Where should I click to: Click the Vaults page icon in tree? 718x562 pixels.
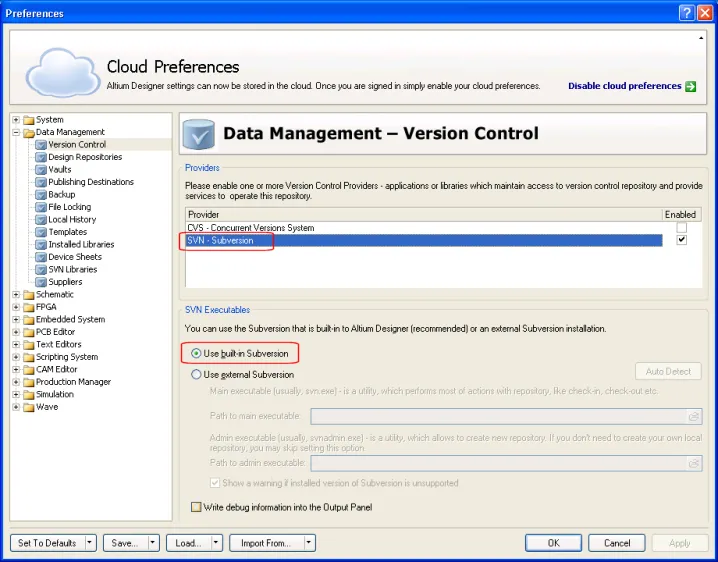coord(41,170)
